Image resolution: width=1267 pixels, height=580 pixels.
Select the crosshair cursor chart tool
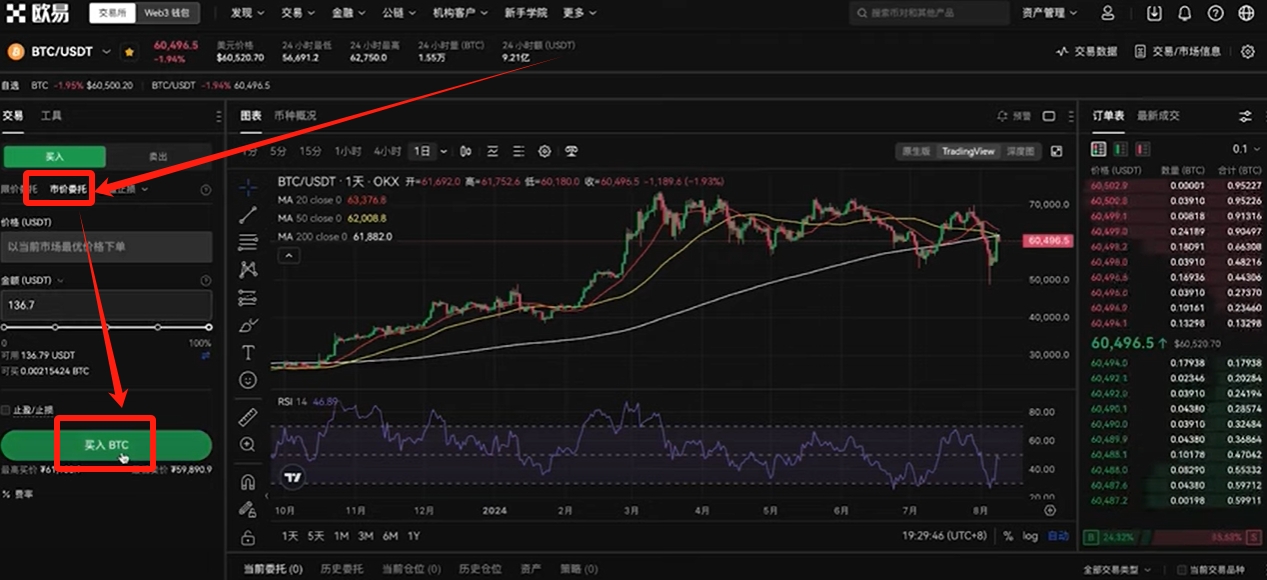click(x=248, y=187)
